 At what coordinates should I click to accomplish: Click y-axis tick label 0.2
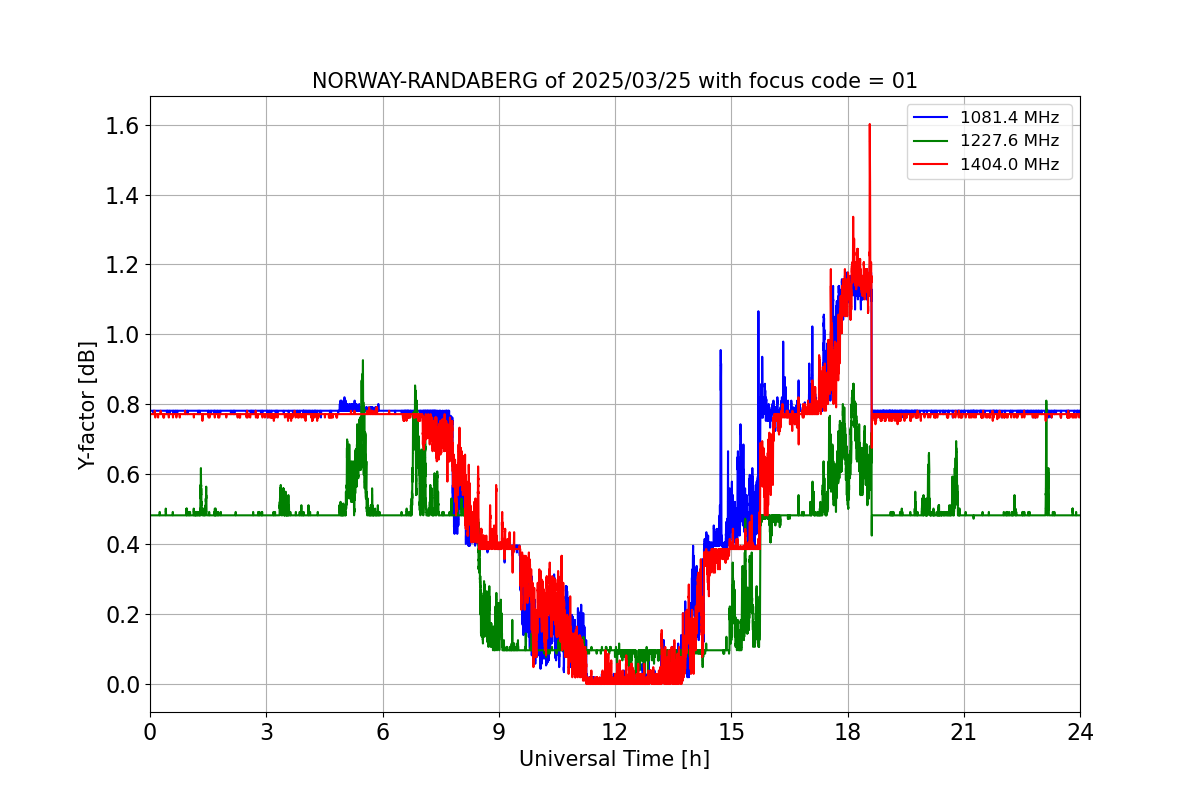(123, 615)
